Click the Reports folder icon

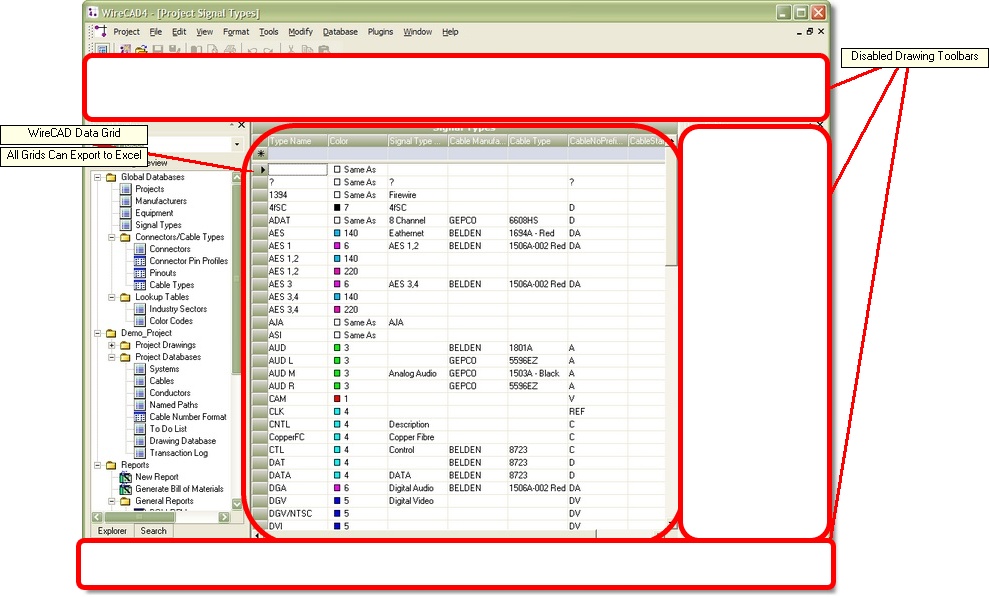pyautogui.click(x=111, y=465)
